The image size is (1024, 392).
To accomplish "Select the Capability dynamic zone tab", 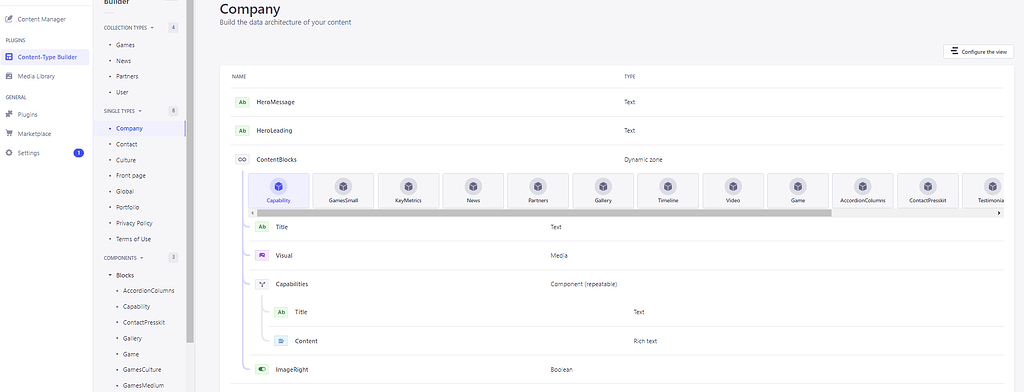I will tap(279, 191).
